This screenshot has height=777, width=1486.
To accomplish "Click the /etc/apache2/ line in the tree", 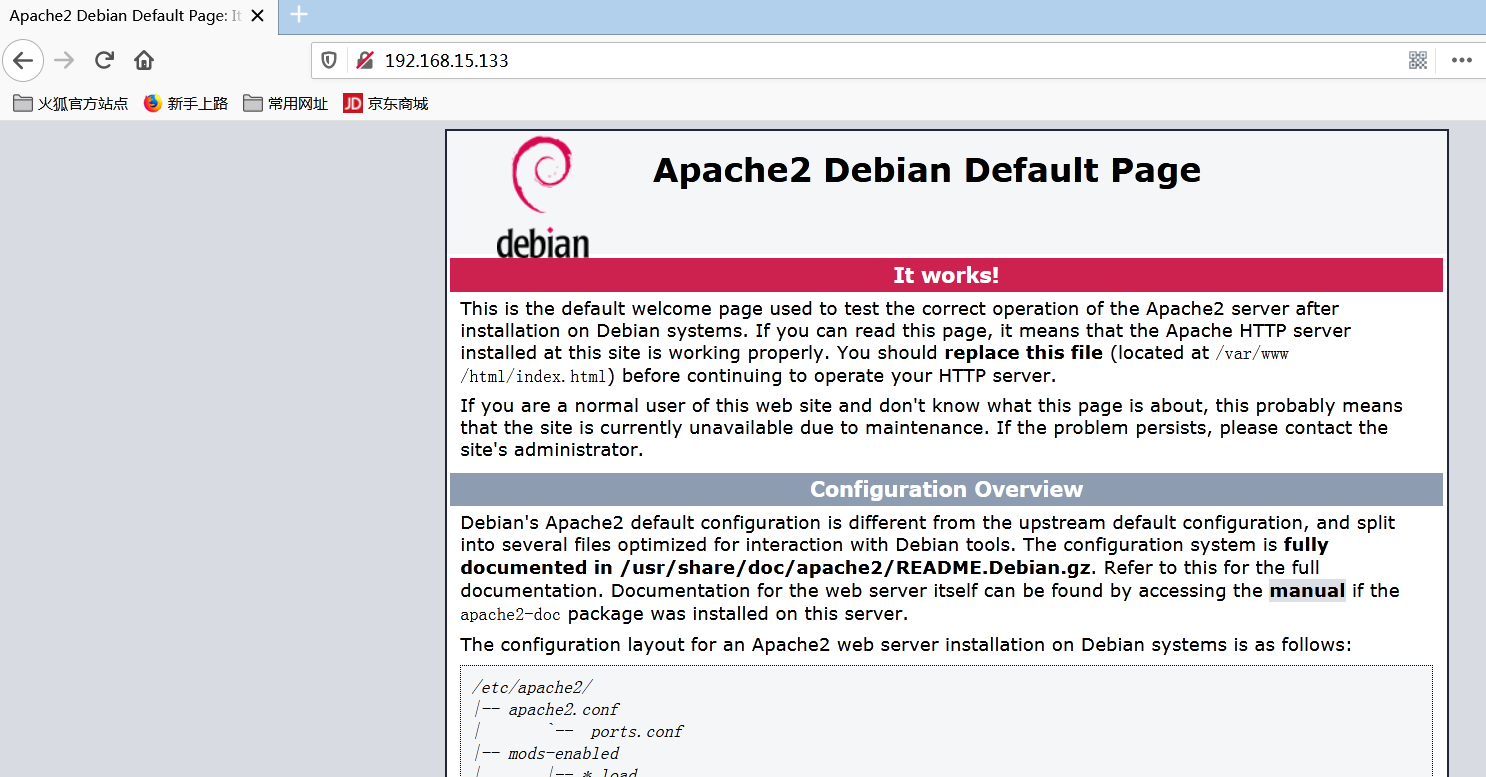I will (x=533, y=688).
